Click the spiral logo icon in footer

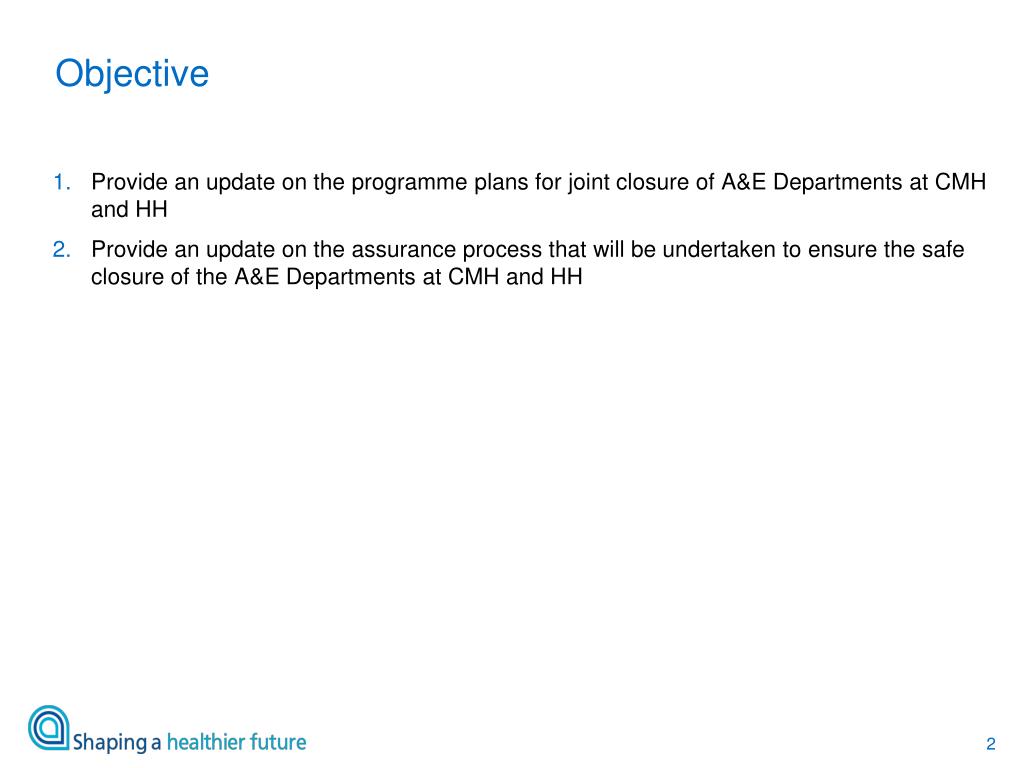coord(48,728)
